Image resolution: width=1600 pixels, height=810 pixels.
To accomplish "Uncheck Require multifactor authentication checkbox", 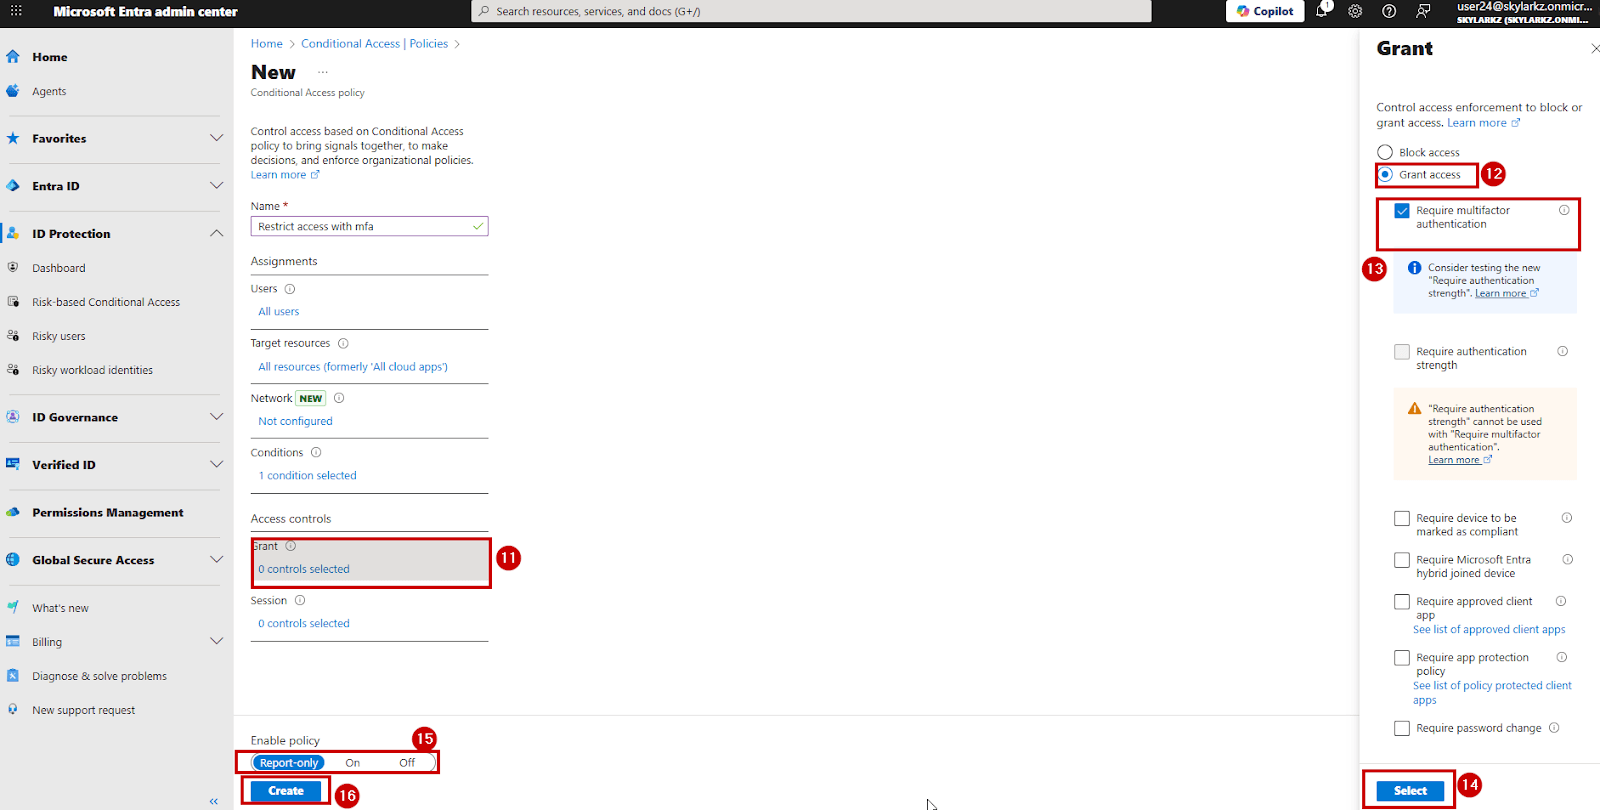I will click(1402, 211).
